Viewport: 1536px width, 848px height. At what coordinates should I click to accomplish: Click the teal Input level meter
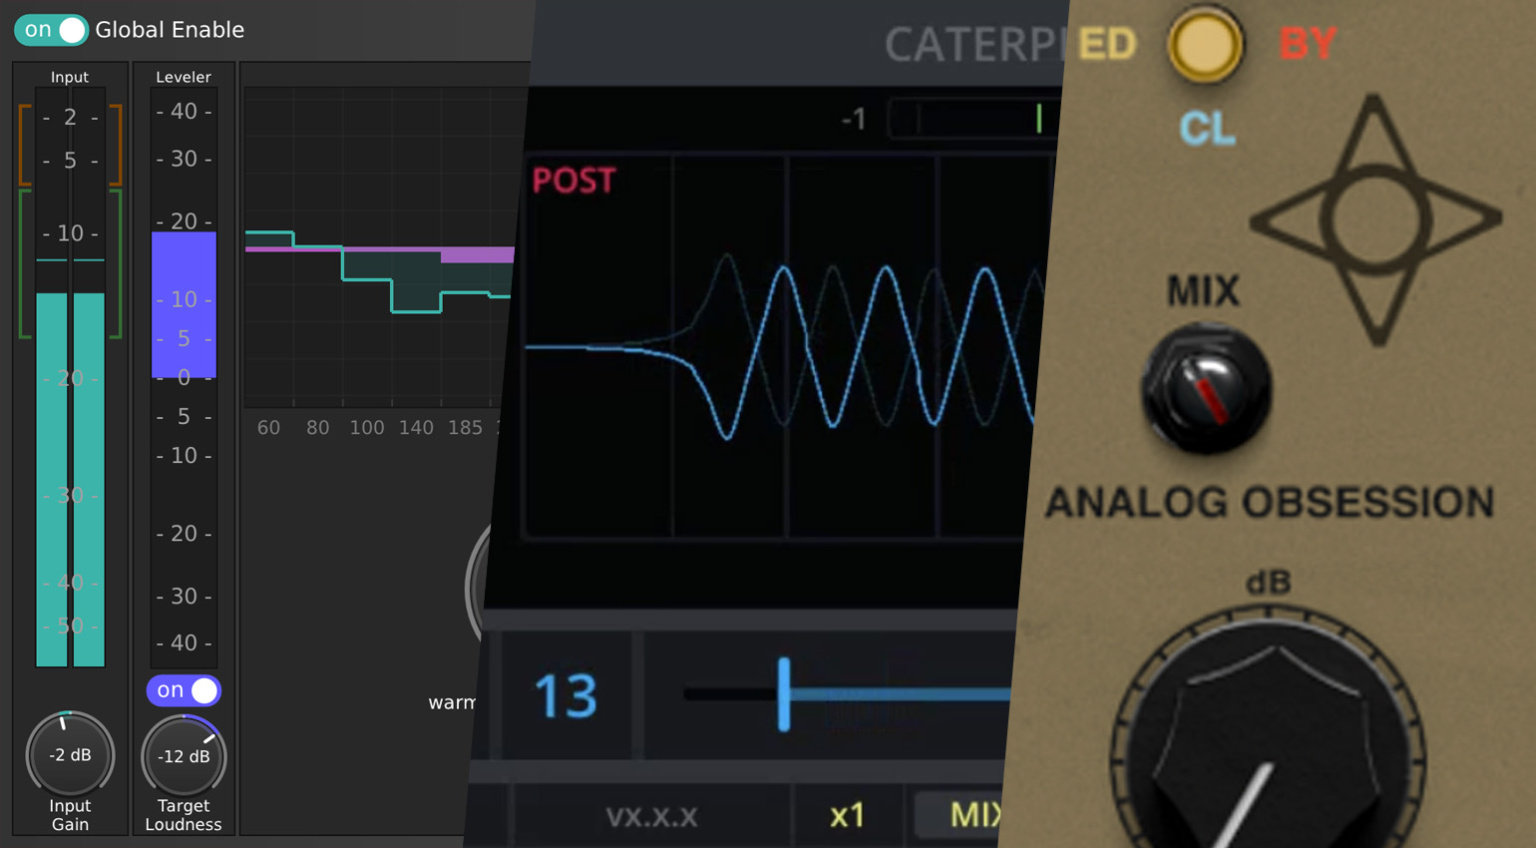(x=70, y=478)
